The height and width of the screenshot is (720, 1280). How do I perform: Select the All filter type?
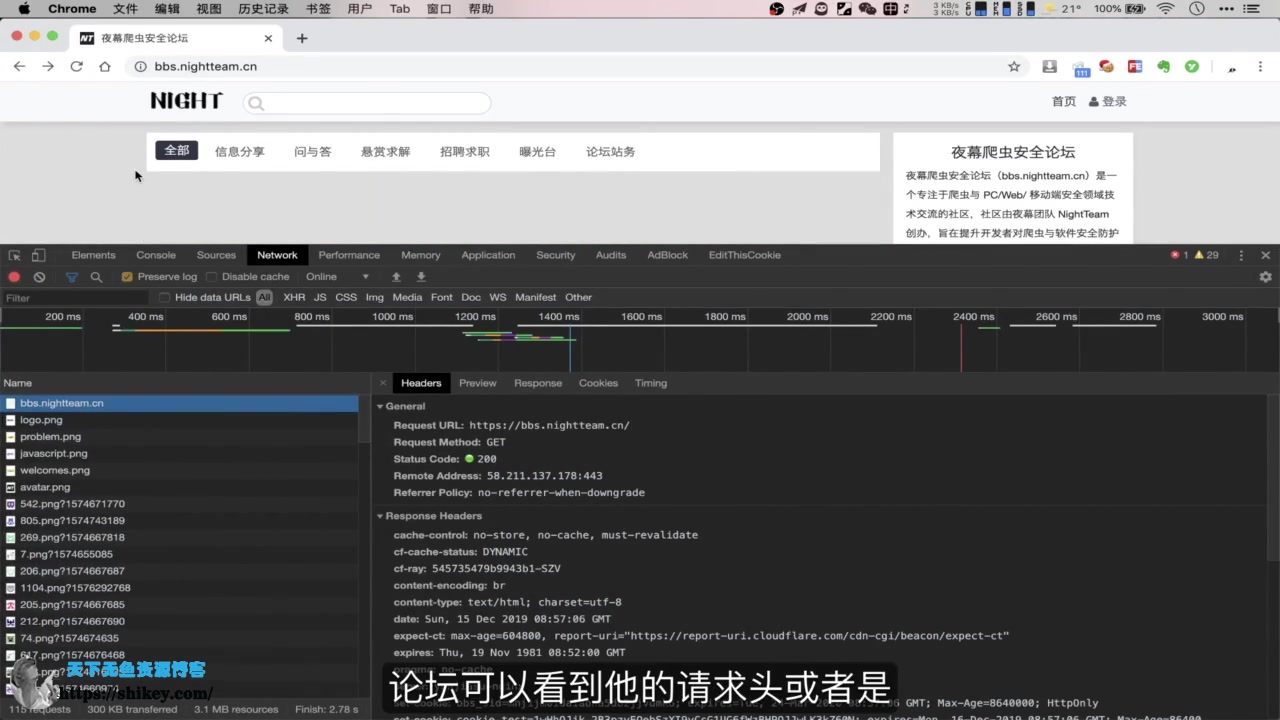point(264,298)
